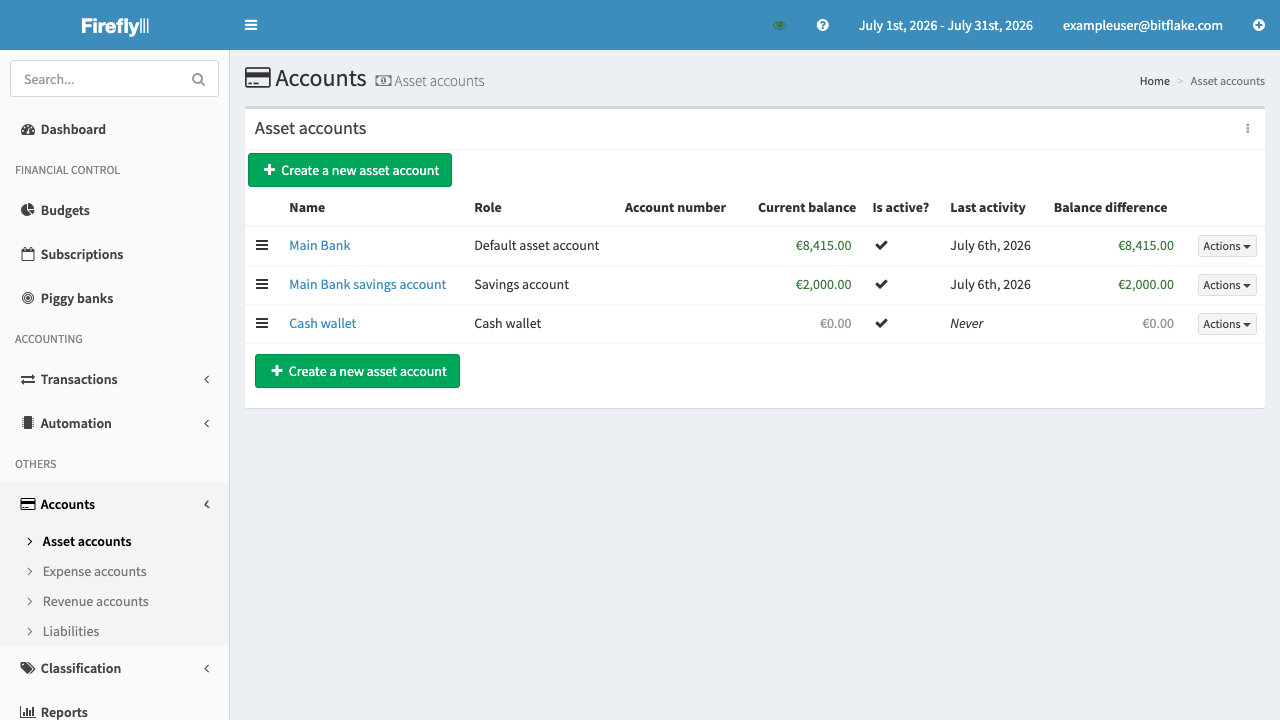The width and height of the screenshot is (1280, 720).
Task: Click the plus circle icon in header
Action: [1259, 25]
